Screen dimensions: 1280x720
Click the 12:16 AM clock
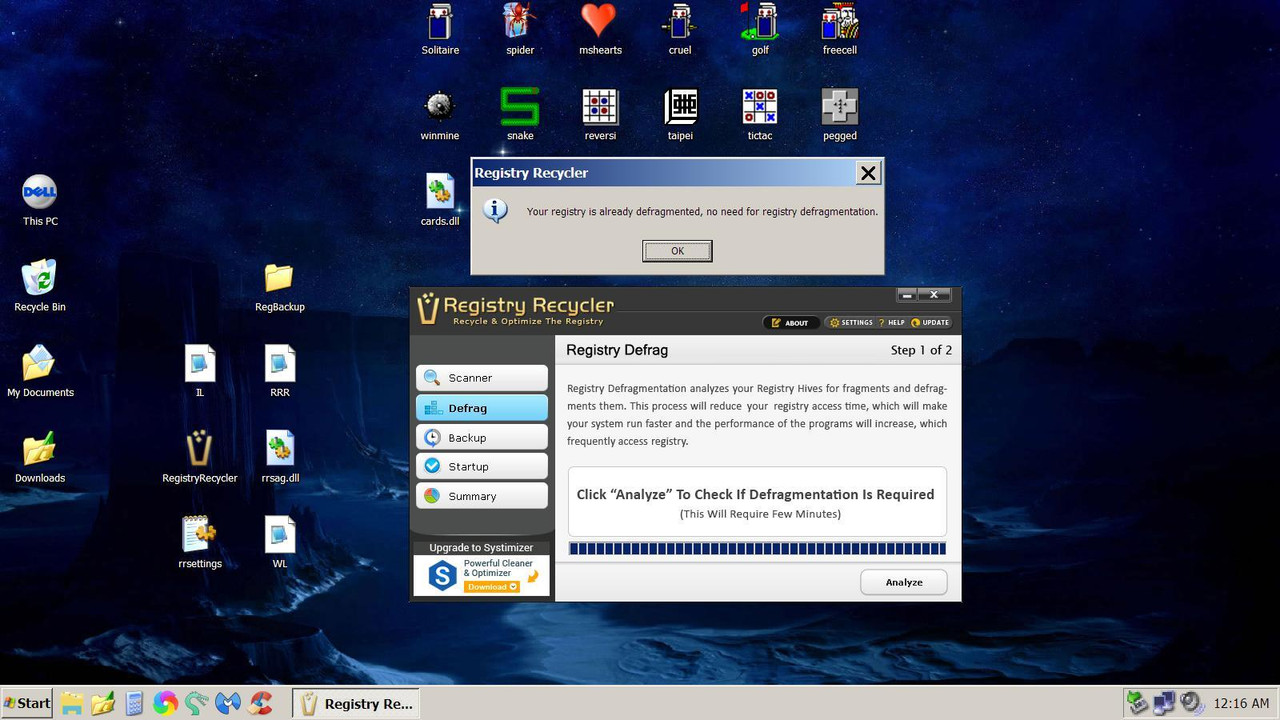[1241, 704]
